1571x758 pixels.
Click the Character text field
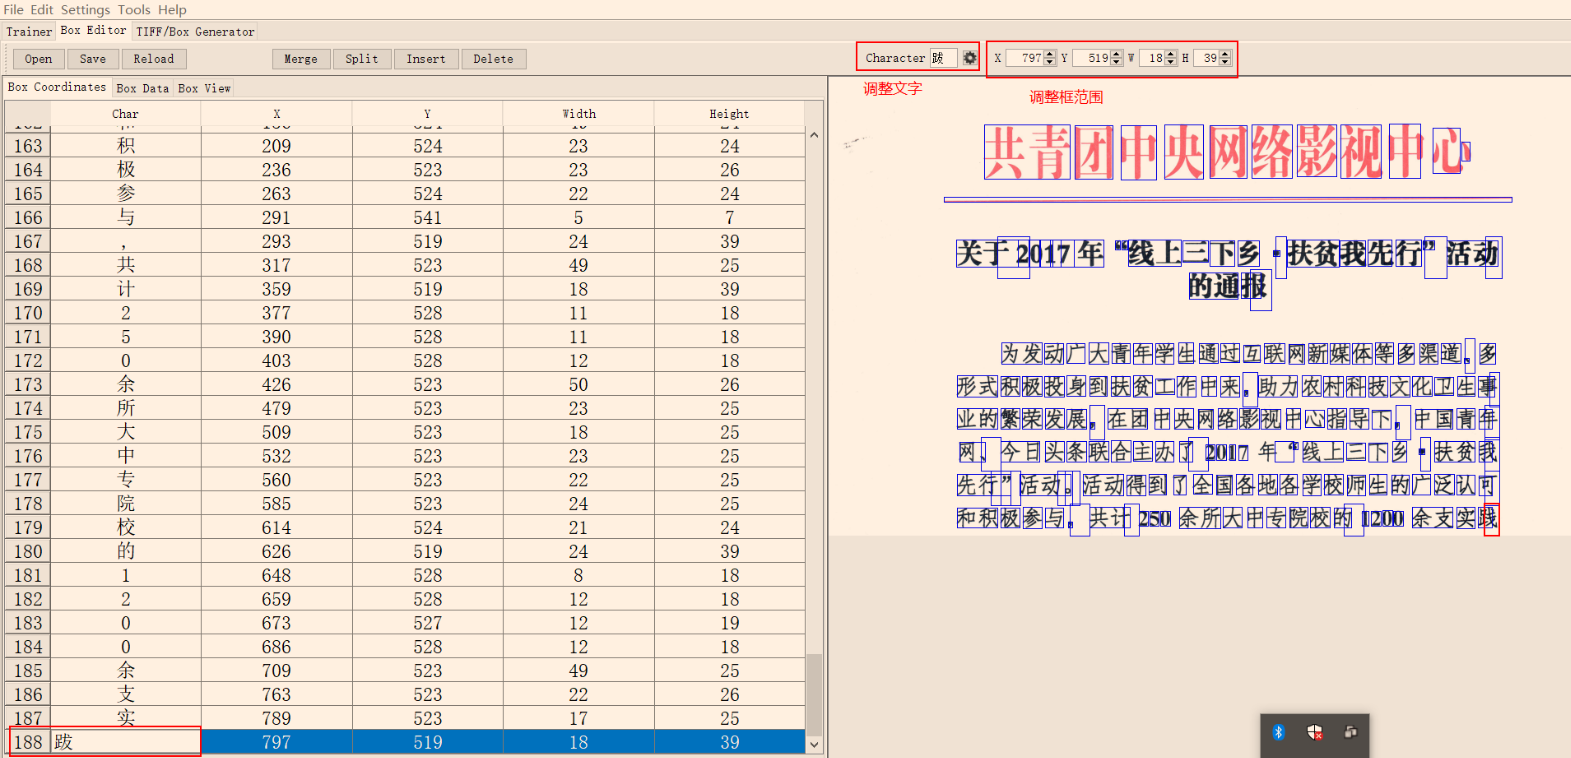(944, 58)
